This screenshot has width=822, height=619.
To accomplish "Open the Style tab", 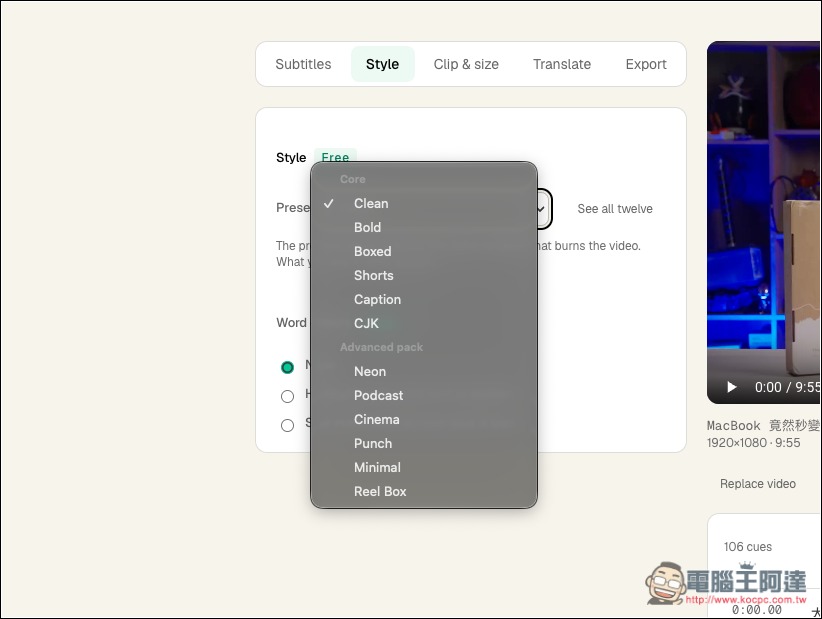I will coord(382,64).
